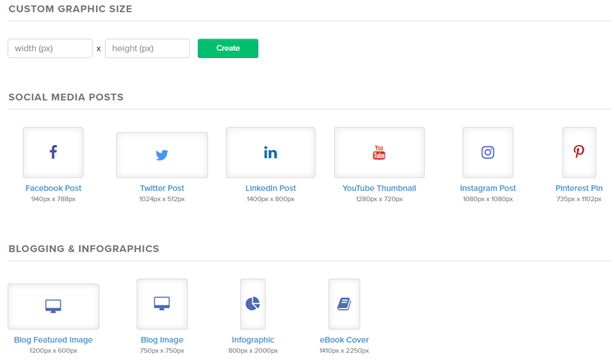Open the Twitter Post link
Image resolution: width=614 pixels, height=361 pixels.
(162, 188)
